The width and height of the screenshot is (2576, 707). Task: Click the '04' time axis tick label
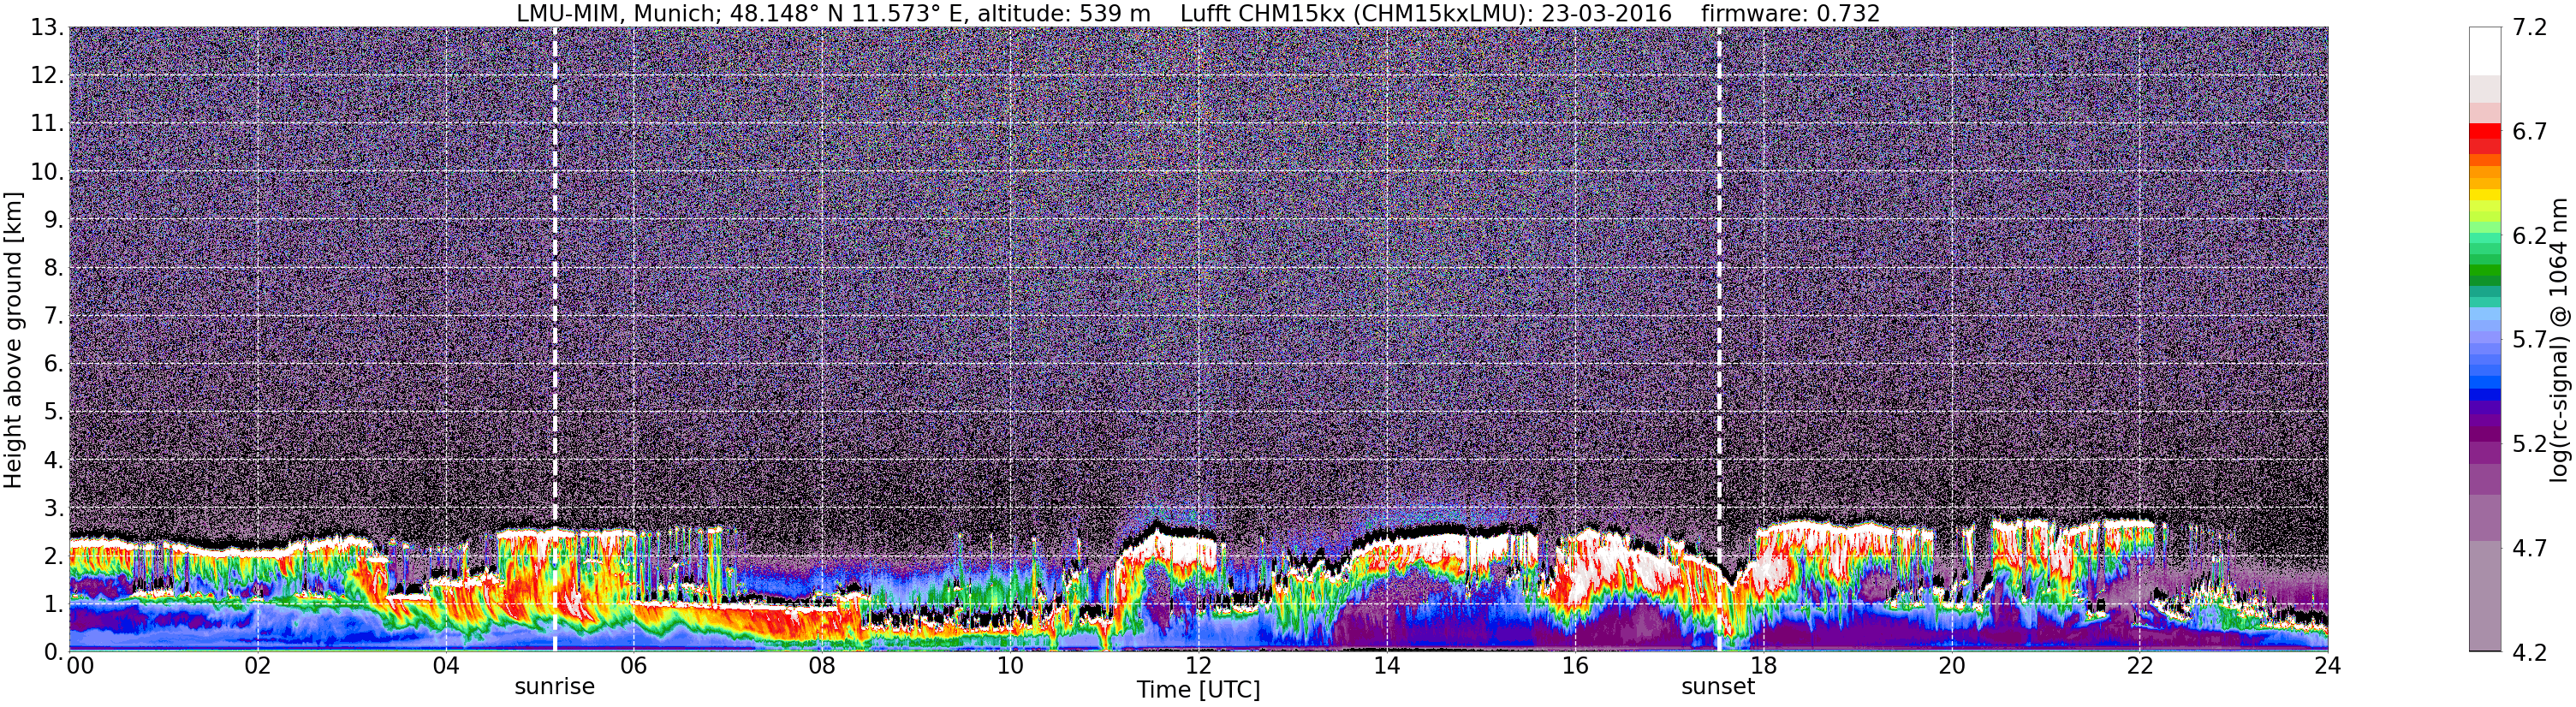[x=445, y=666]
